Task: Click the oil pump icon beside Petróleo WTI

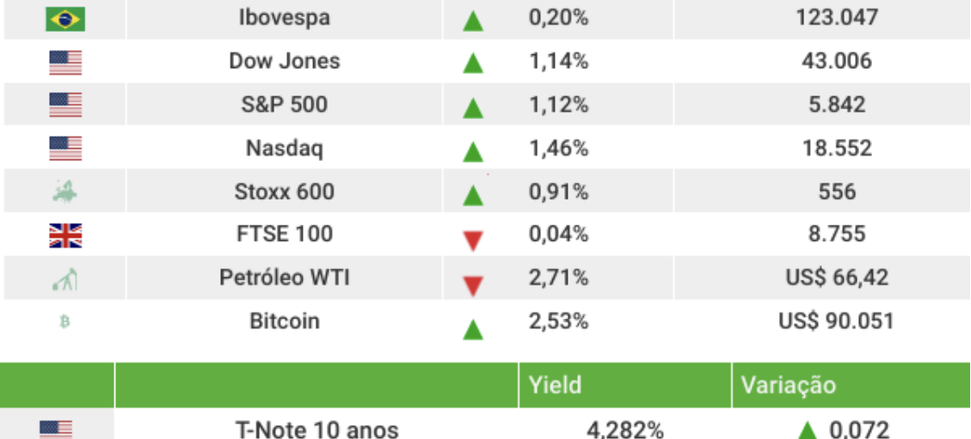Action: (x=65, y=280)
